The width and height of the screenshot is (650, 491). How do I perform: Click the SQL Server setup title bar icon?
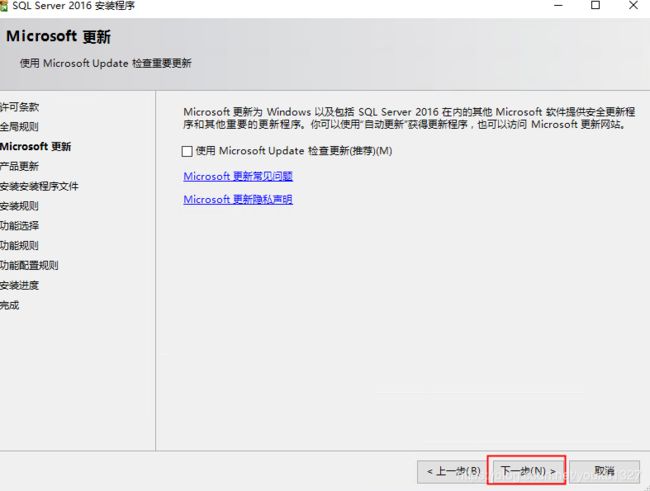tap(3, 6)
